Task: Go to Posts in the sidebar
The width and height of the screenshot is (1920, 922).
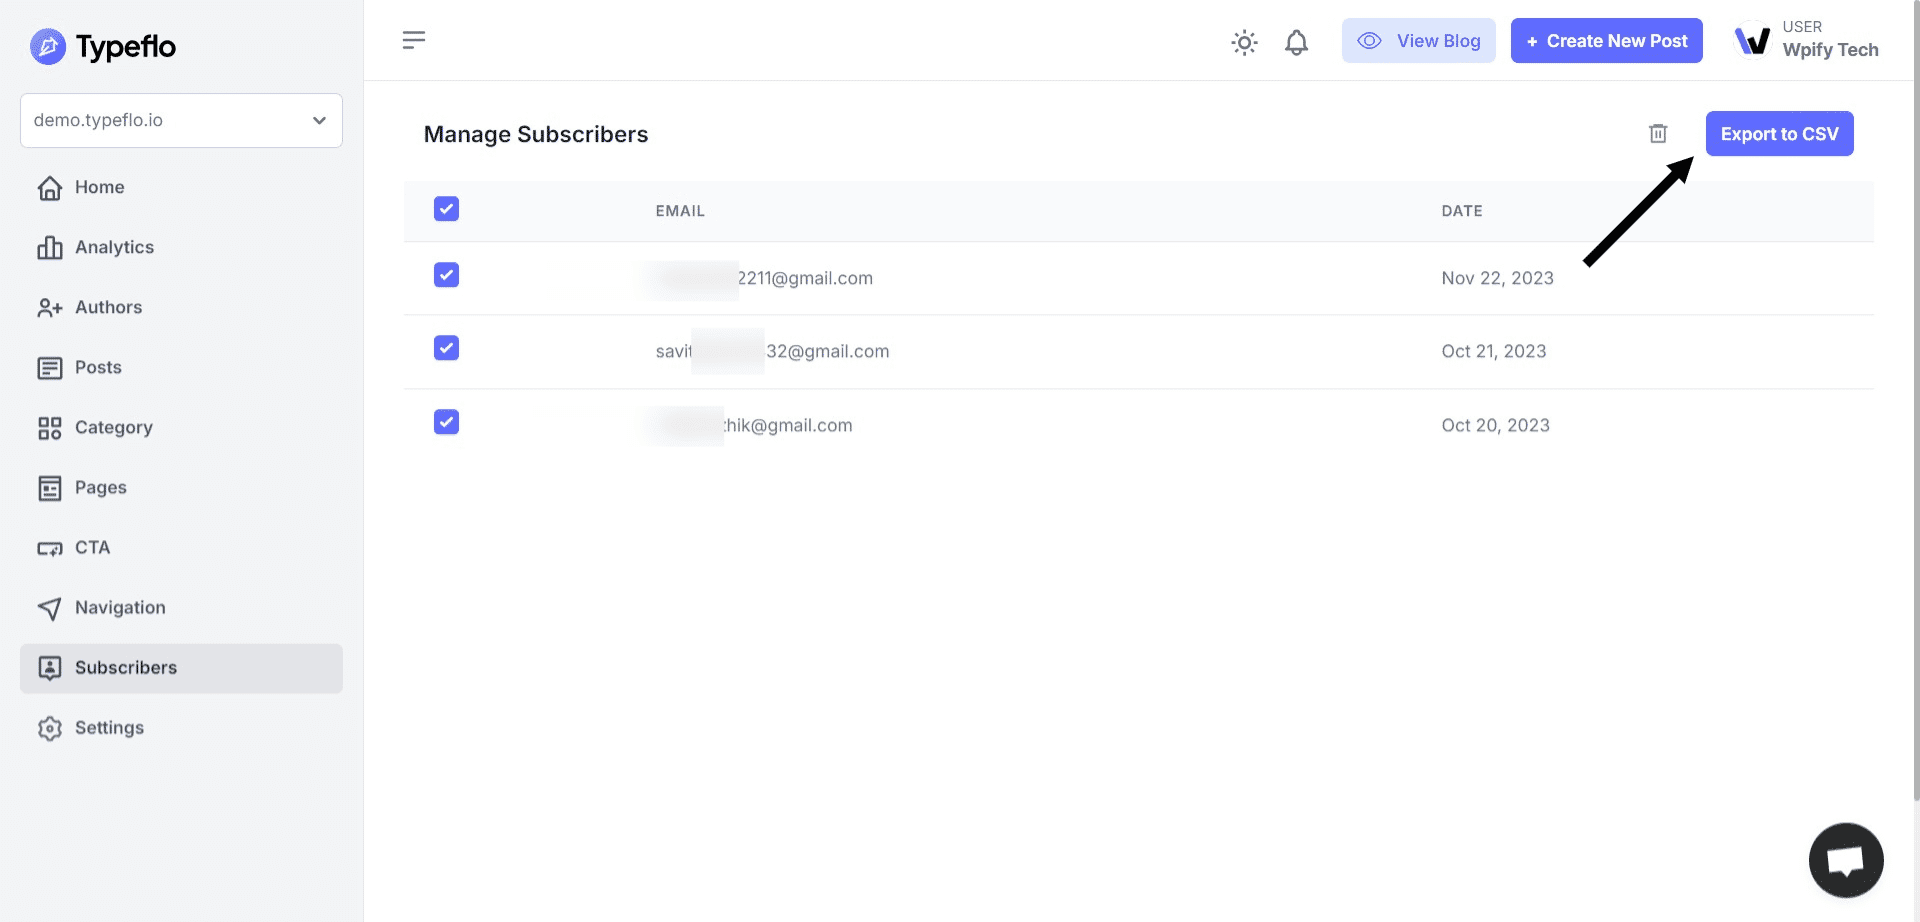Action: (x=98, y=367)
